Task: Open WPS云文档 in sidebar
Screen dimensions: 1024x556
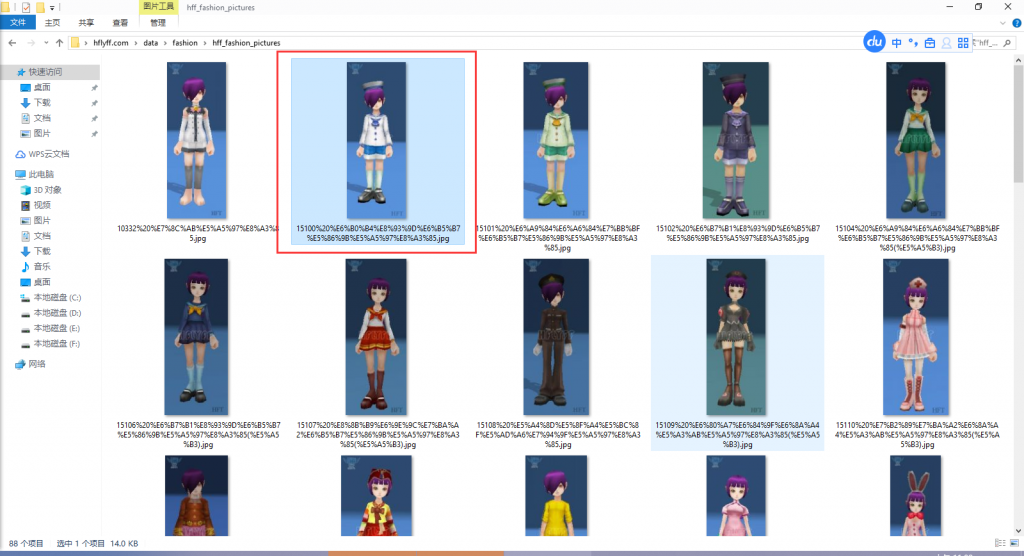Action: [x=48, y=154]
